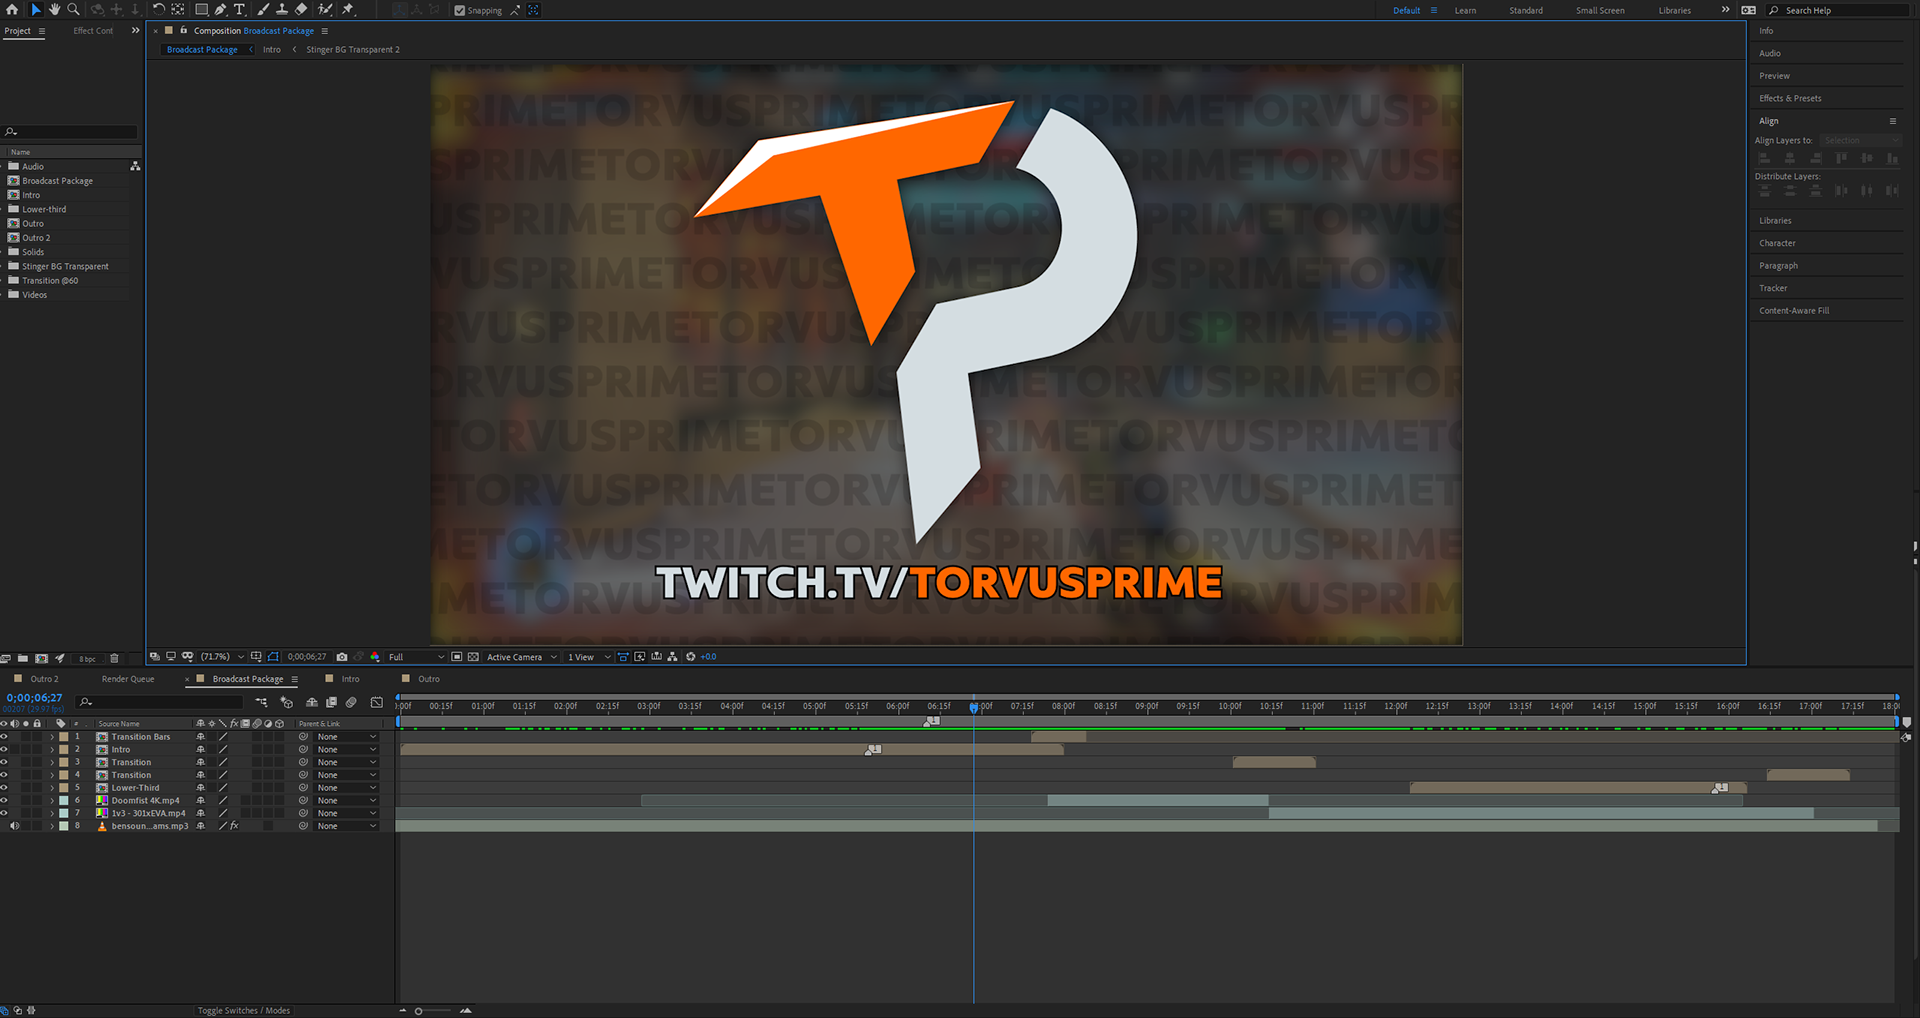
Task: Click the timeline zoom slider handle
Action: (419, 1011)
